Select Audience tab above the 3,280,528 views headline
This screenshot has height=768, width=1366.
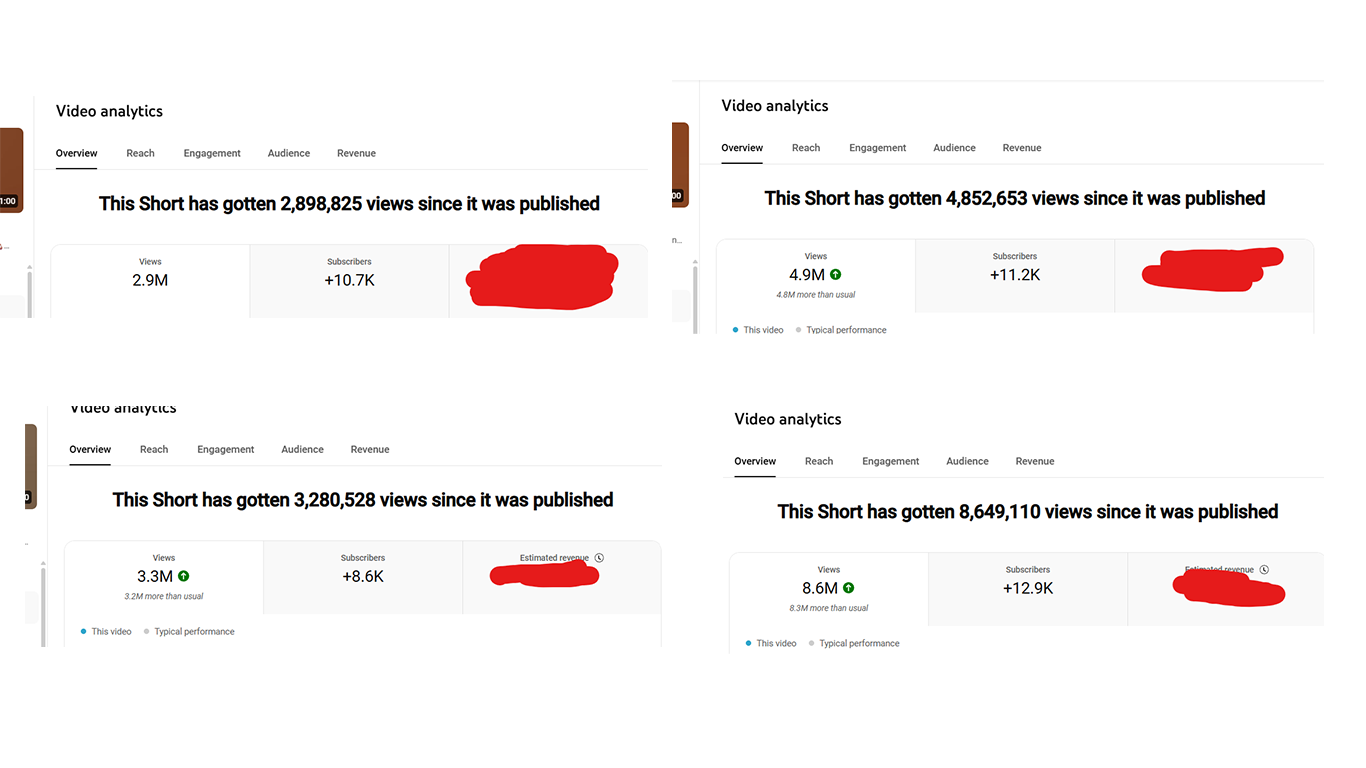coord(302,450)
